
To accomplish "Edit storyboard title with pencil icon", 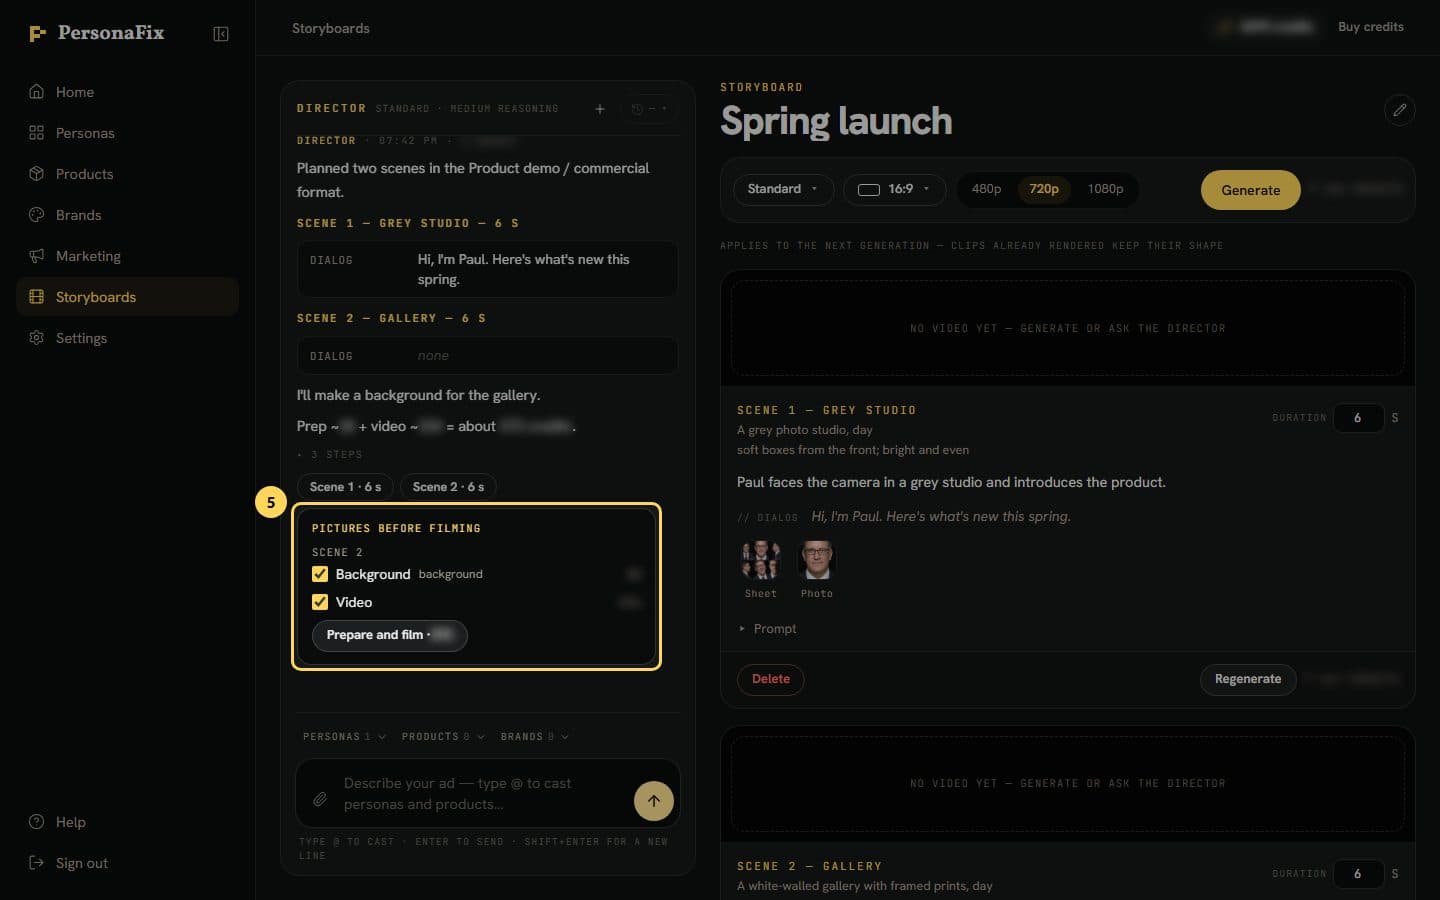I will point(1400,110).
